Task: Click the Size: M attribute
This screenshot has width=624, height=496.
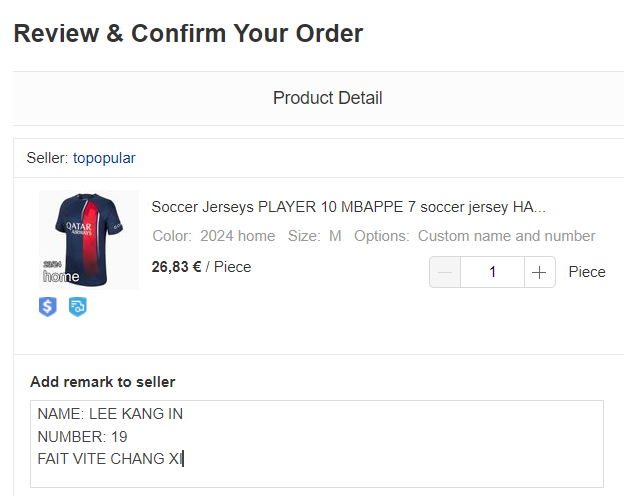Action: click(x=315, y=236)
